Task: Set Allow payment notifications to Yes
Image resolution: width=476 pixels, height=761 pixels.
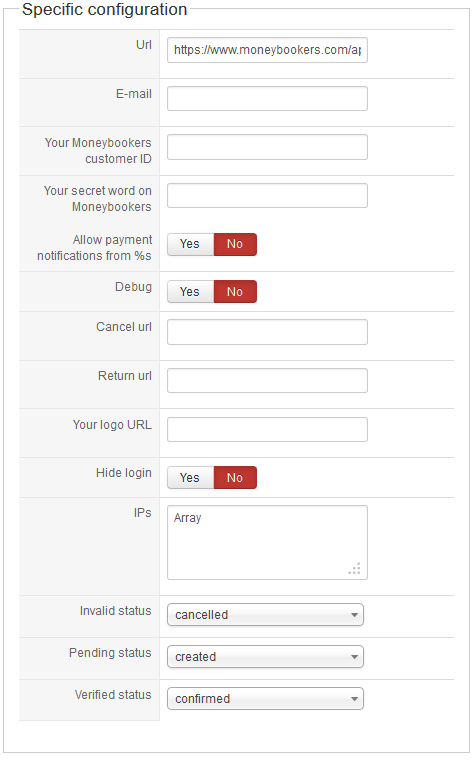Action: coord(190,244)
